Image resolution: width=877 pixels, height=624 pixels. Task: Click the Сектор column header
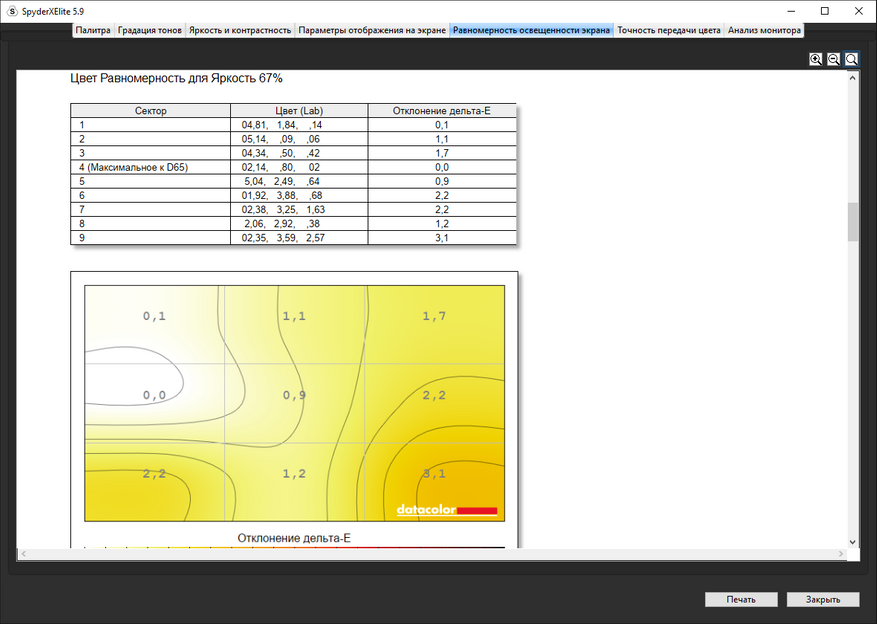(x=150, y=111)
